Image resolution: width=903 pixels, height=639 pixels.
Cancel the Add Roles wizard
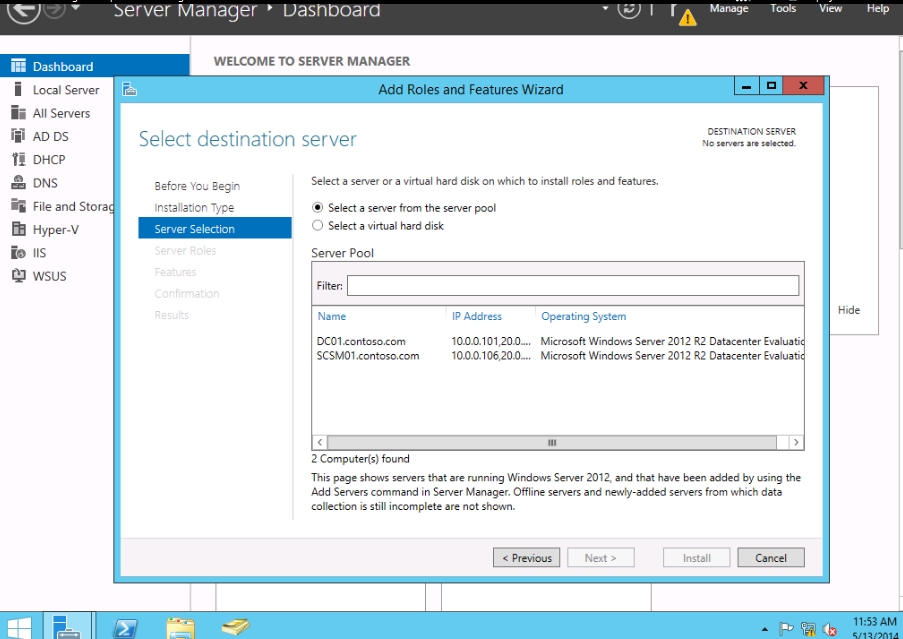click(x=770, y=558)
